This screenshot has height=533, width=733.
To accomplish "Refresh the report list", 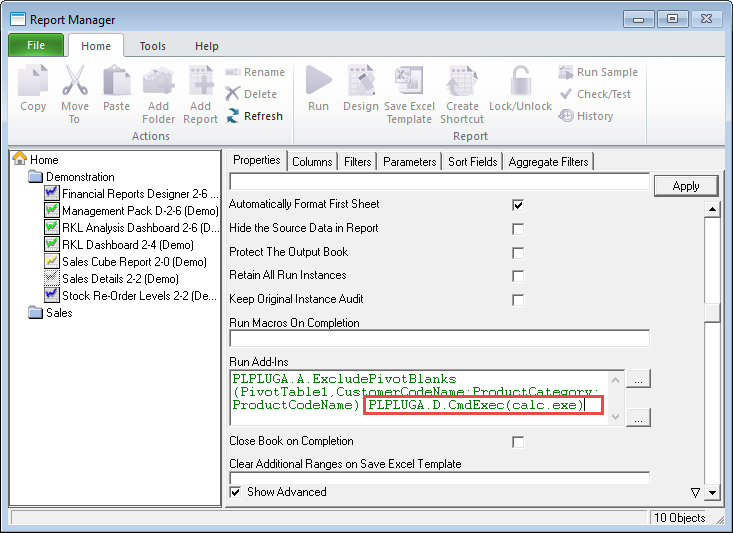I will [x=255, y=116].
